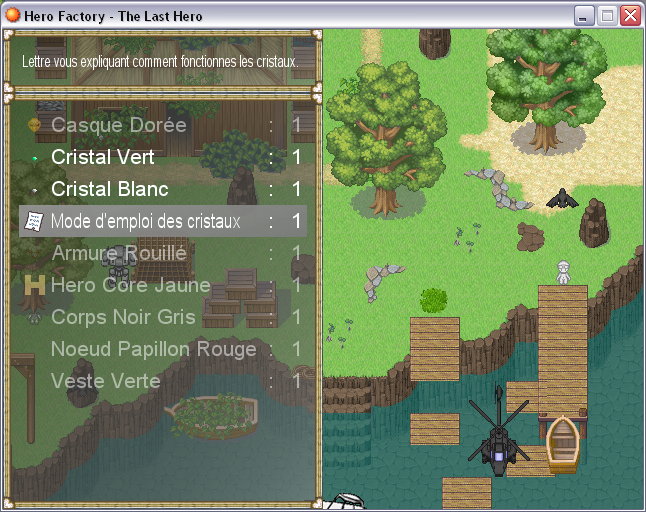Pick the Armure Rouillé entry

[163, 253]
